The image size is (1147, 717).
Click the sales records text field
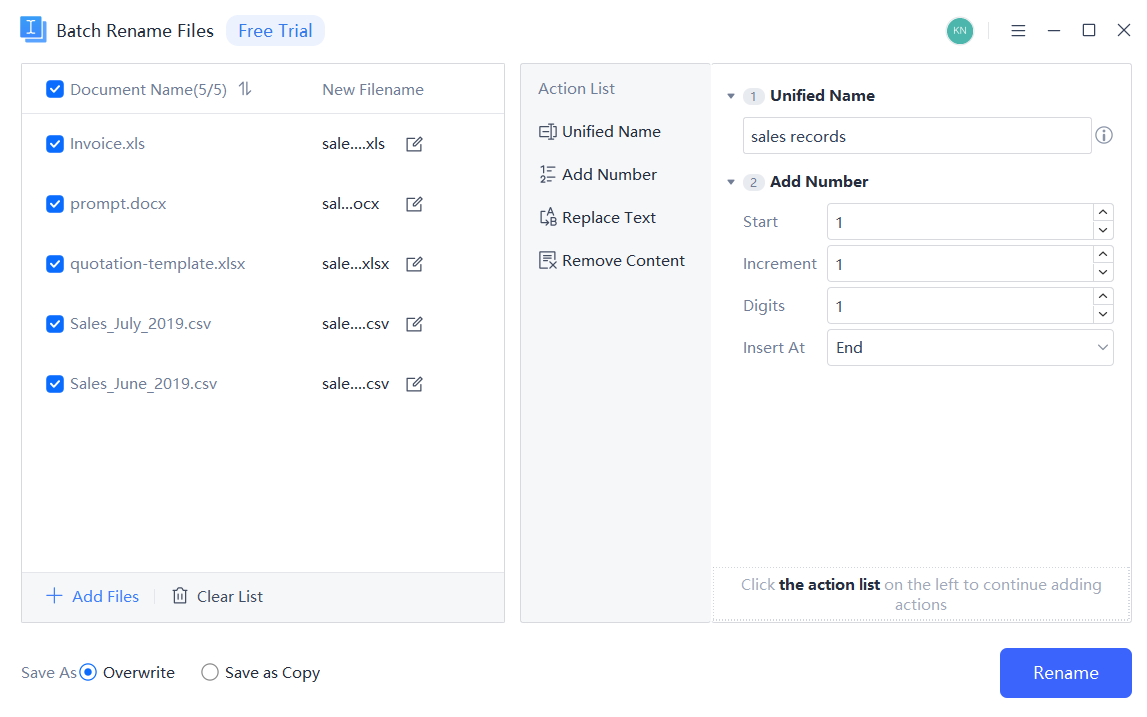point(916,136)
